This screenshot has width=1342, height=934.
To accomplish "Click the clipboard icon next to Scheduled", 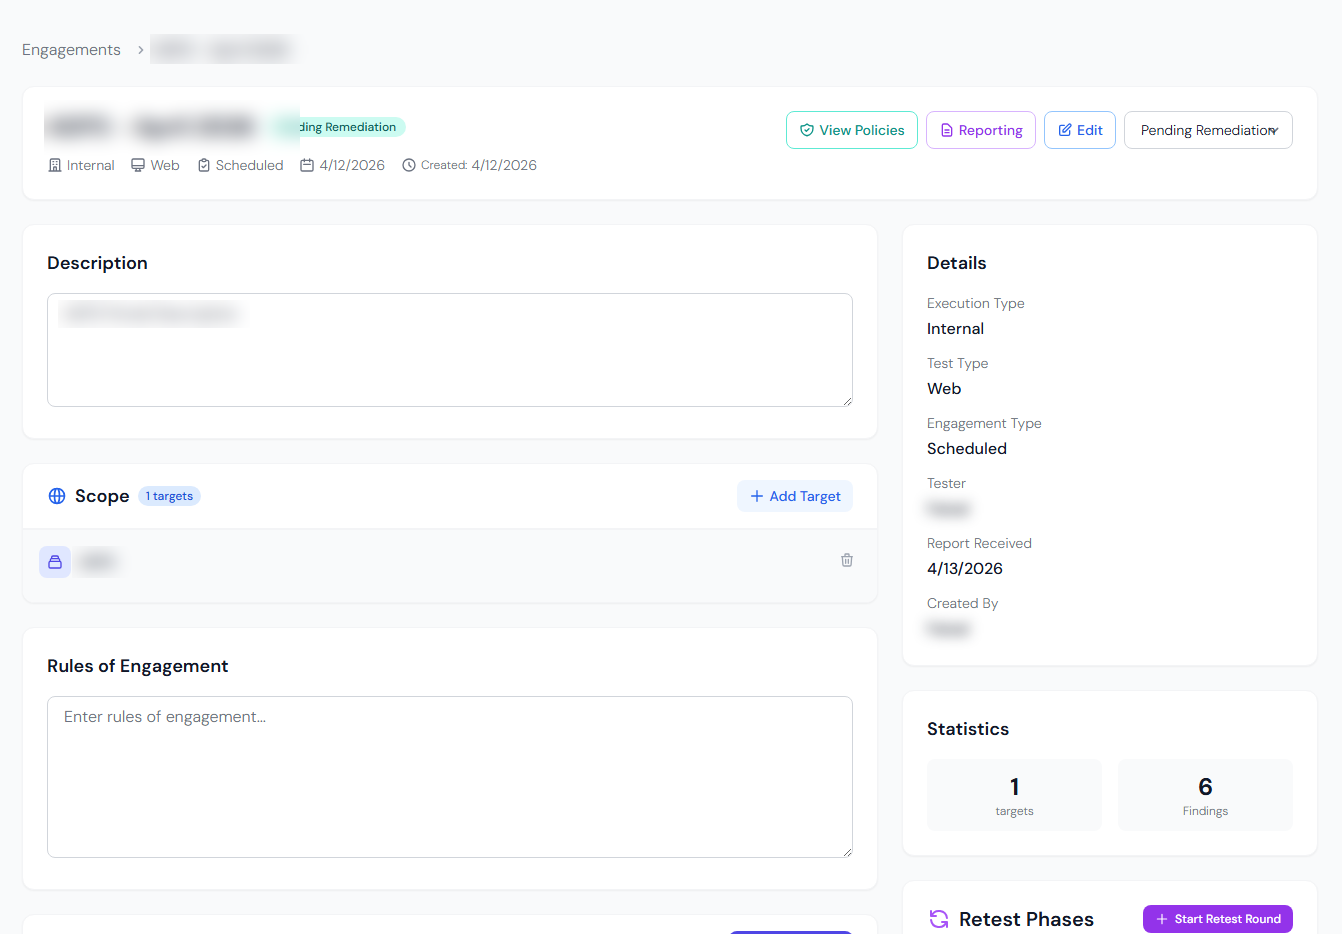I will click(x=204, y=165).
